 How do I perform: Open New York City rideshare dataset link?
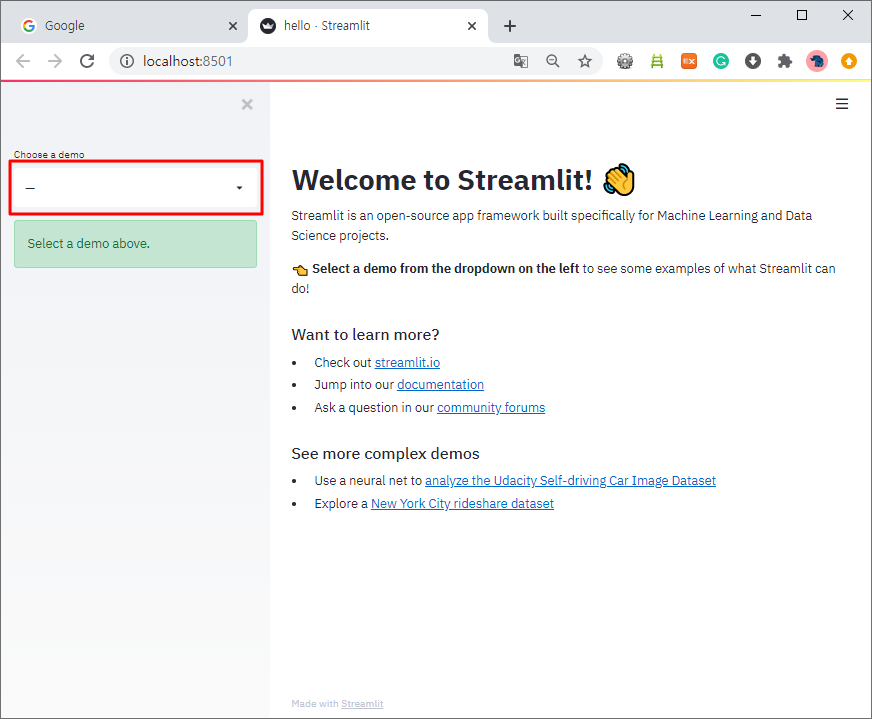(x=462, y=503)
